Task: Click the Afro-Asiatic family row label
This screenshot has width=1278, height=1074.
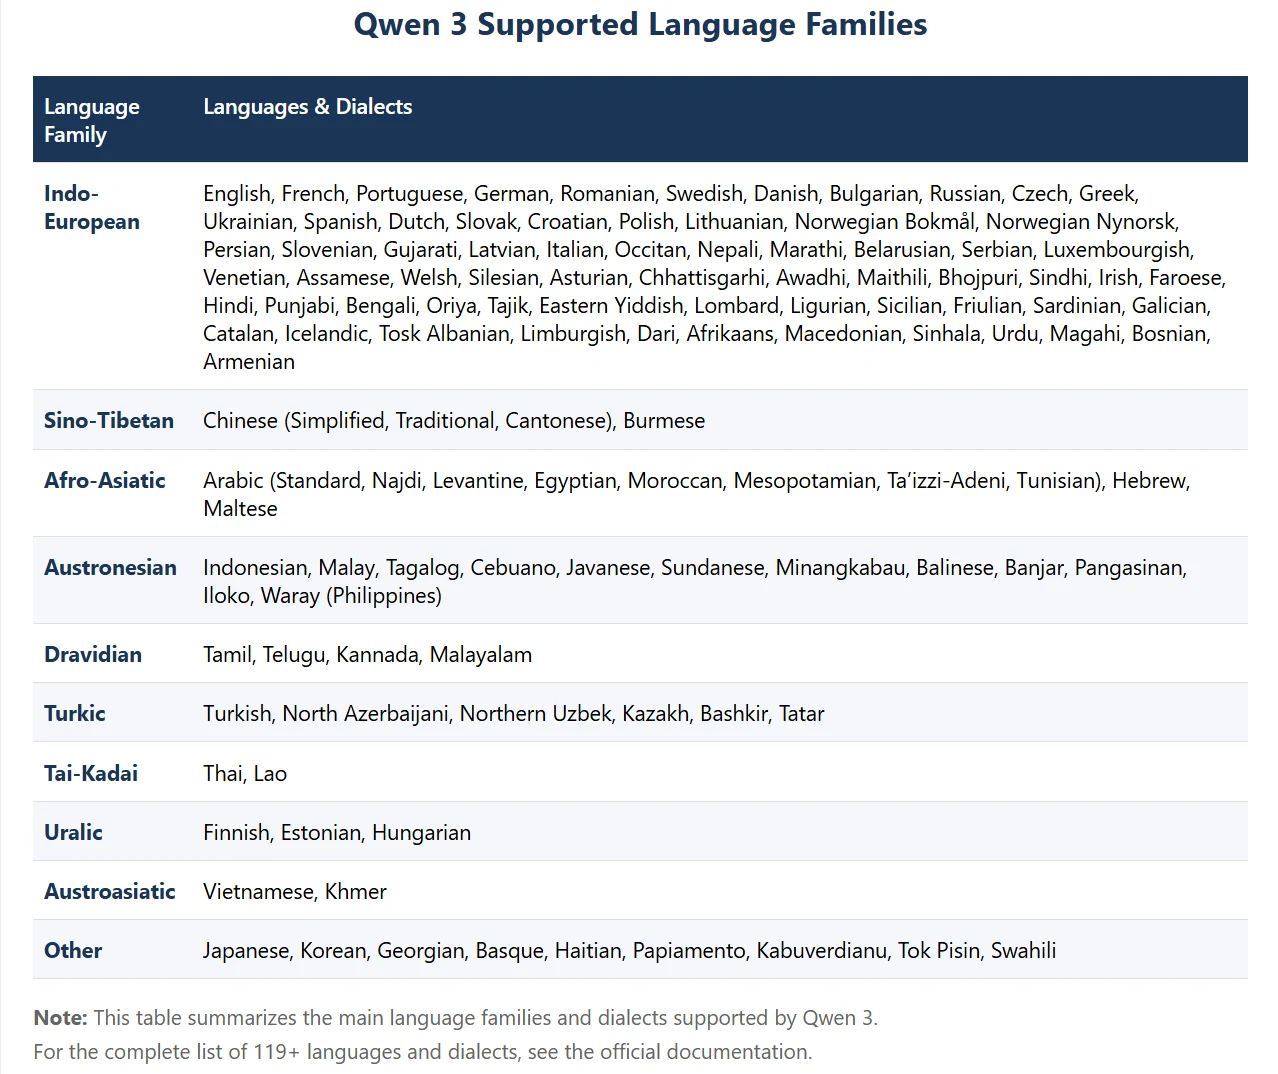Action: [x=105, y=480]
